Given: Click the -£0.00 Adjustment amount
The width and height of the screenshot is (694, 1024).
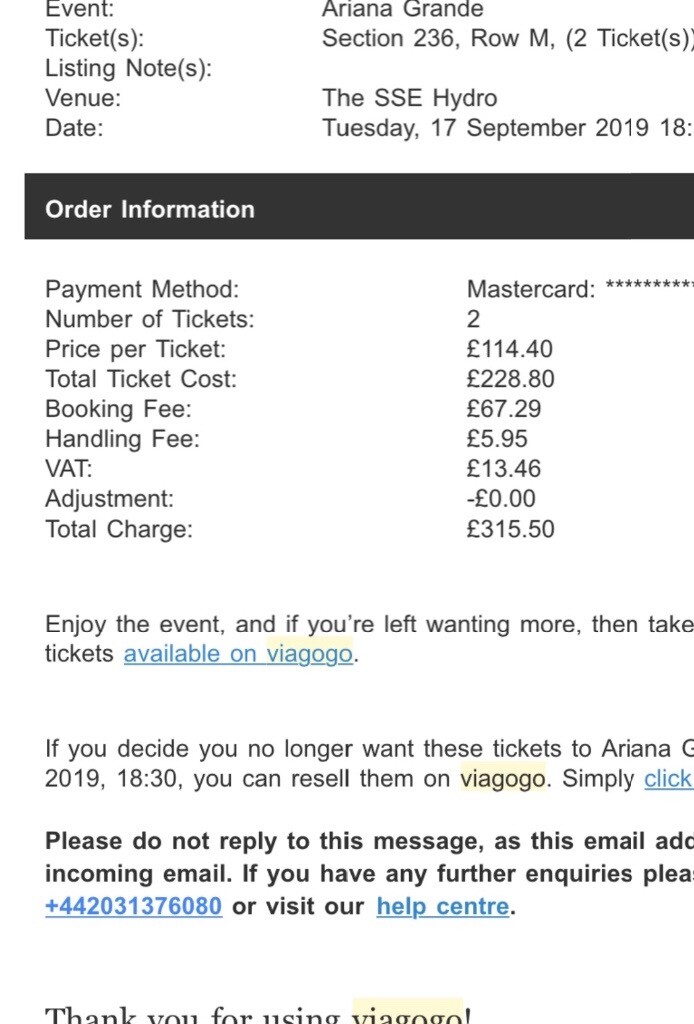Looking at the screenshot, I should pyautogui.click(x=501, y=499).
